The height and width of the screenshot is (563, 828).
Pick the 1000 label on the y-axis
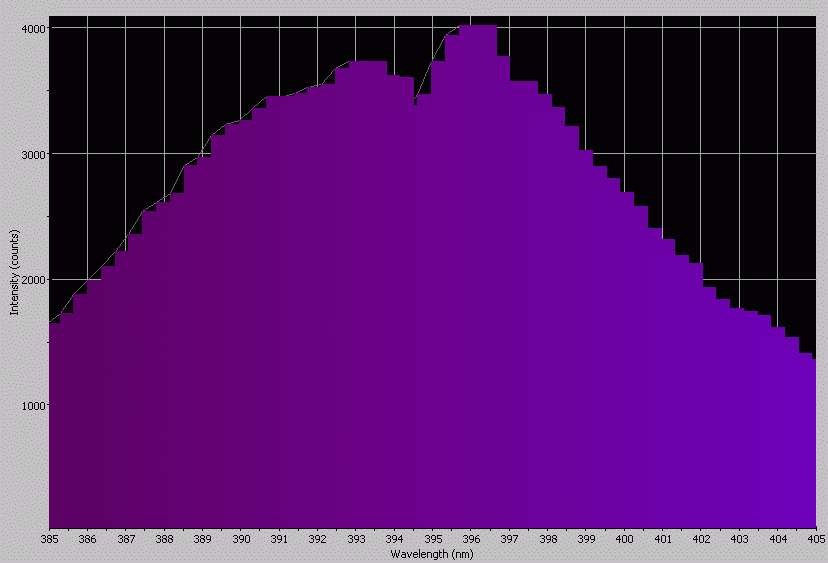coord(33,406)
